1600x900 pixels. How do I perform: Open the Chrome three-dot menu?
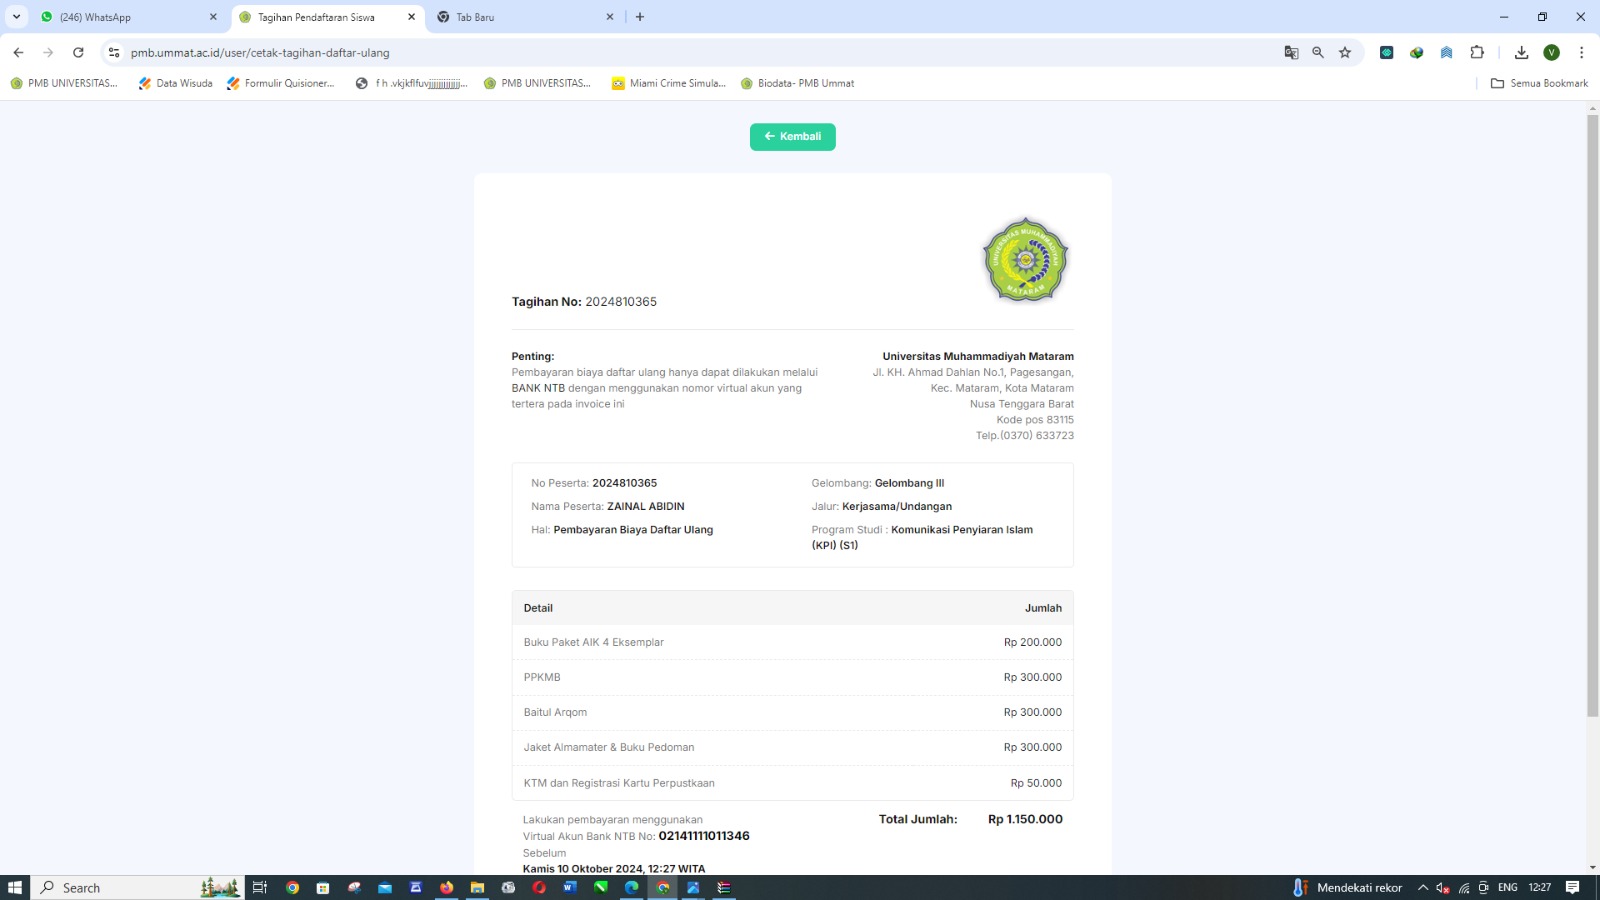pyautogui.click(x=1581, y=53)
